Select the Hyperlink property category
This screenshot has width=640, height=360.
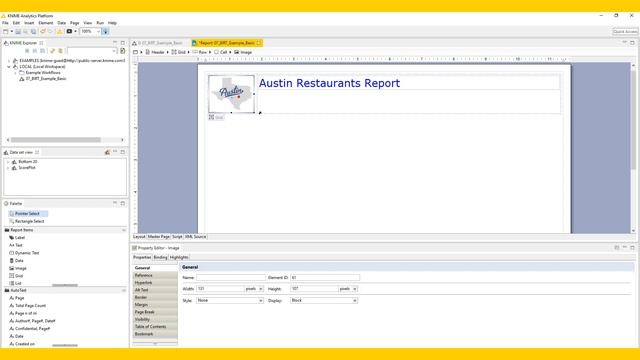[x=155, y=283]
